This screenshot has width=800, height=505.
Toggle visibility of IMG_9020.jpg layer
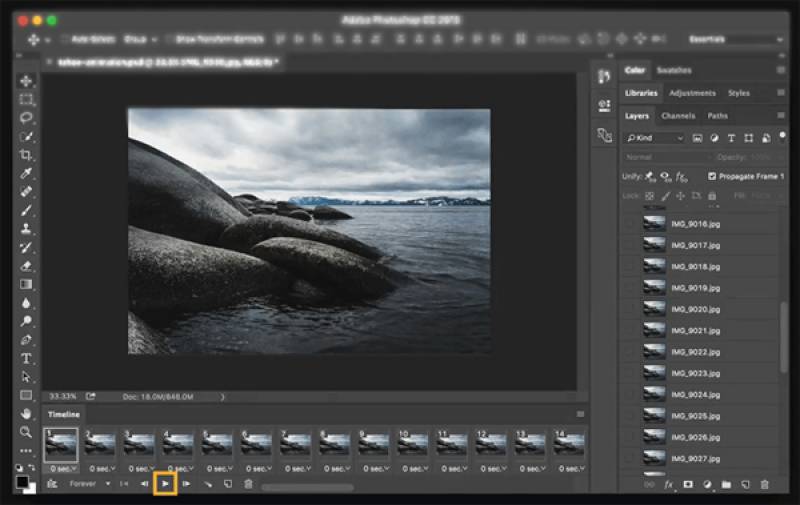(x=629, y=309)
